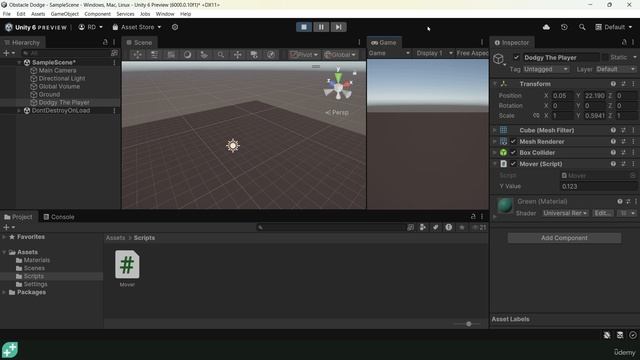Click the Scene view tools overlay icon
The height and width of the screenshot is (360, 640).
(137, 55)
